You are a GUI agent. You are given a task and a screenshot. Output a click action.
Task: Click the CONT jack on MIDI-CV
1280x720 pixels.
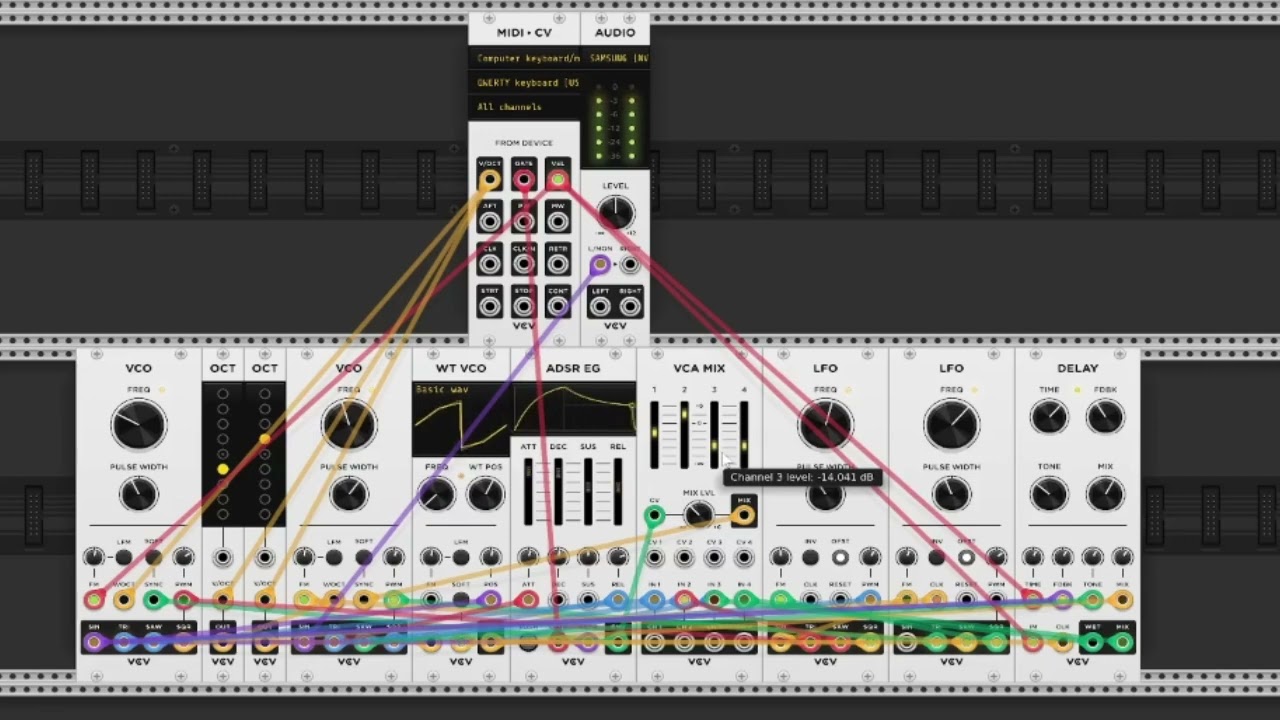(558, 305)
